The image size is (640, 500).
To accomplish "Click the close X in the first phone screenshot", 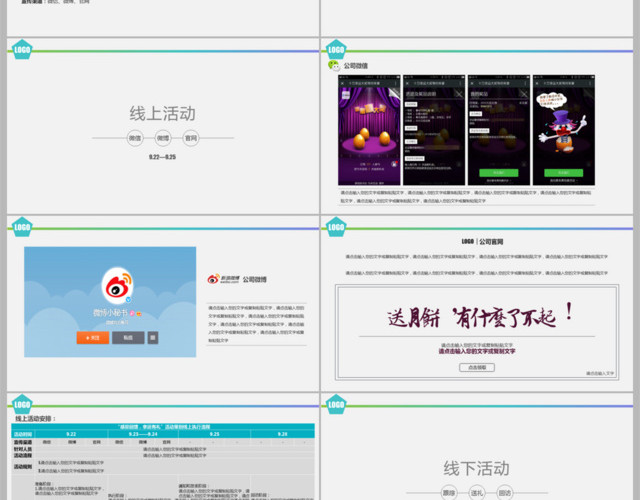I will [x=342, y=83].
